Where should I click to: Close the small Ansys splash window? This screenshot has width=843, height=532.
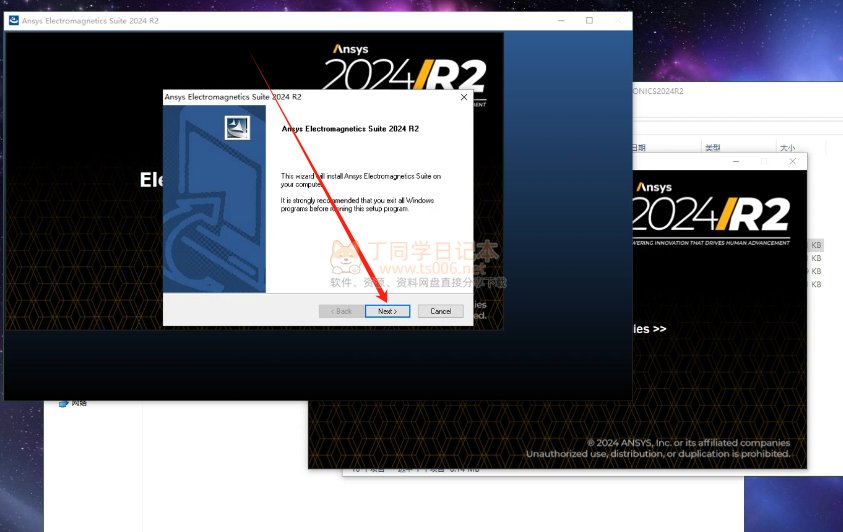(x=792, y=161)
